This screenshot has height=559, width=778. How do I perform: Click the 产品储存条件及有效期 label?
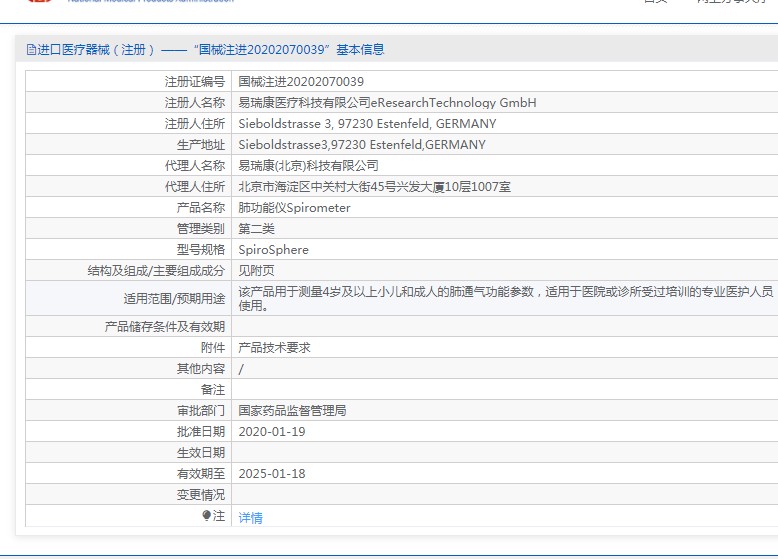tap(165, 327)
